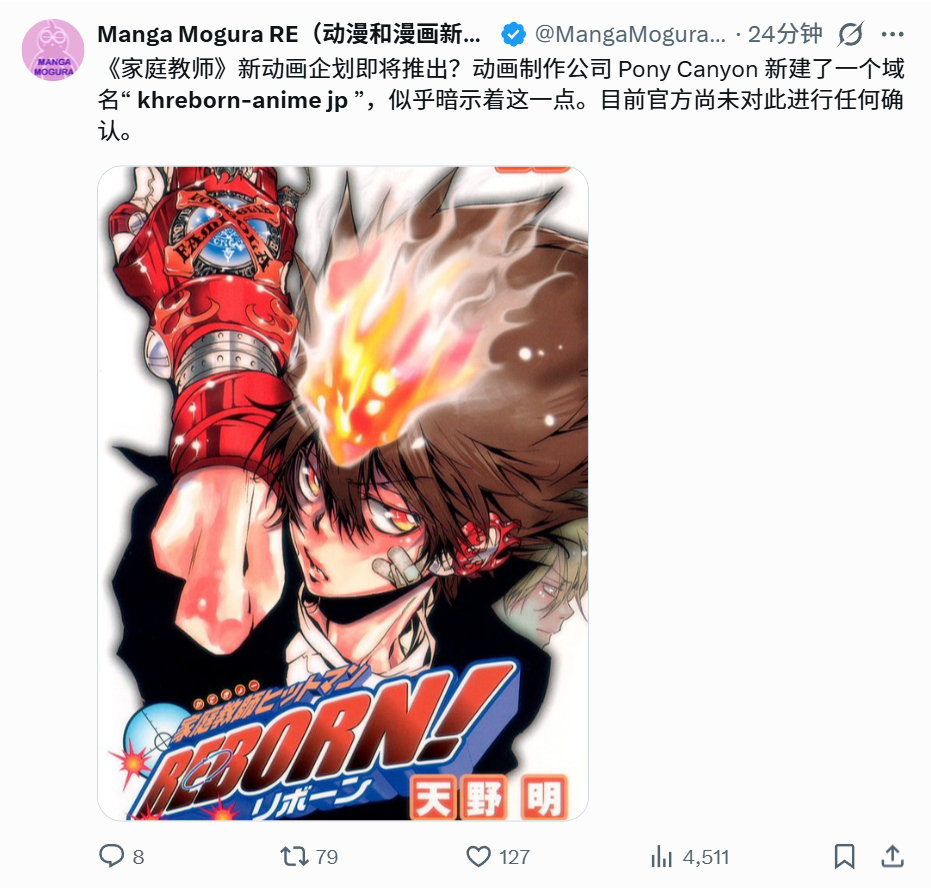
Task: Open the REBORN! manga cover image
Action: pyautogui.click(x=343, y=493)
